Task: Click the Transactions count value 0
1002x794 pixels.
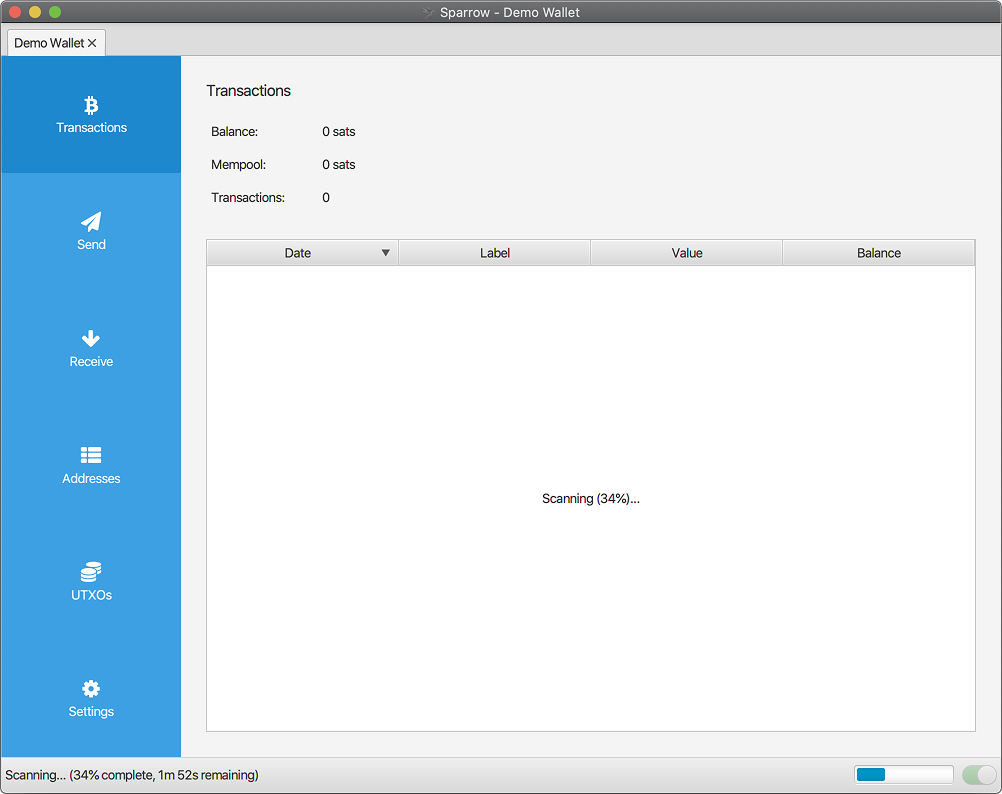Action: point(326,197)
